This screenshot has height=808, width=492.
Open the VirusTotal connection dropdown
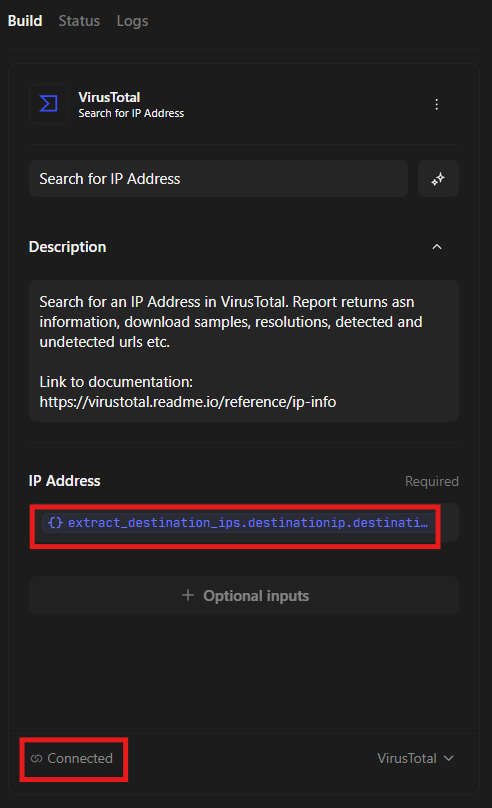[415, 758]
